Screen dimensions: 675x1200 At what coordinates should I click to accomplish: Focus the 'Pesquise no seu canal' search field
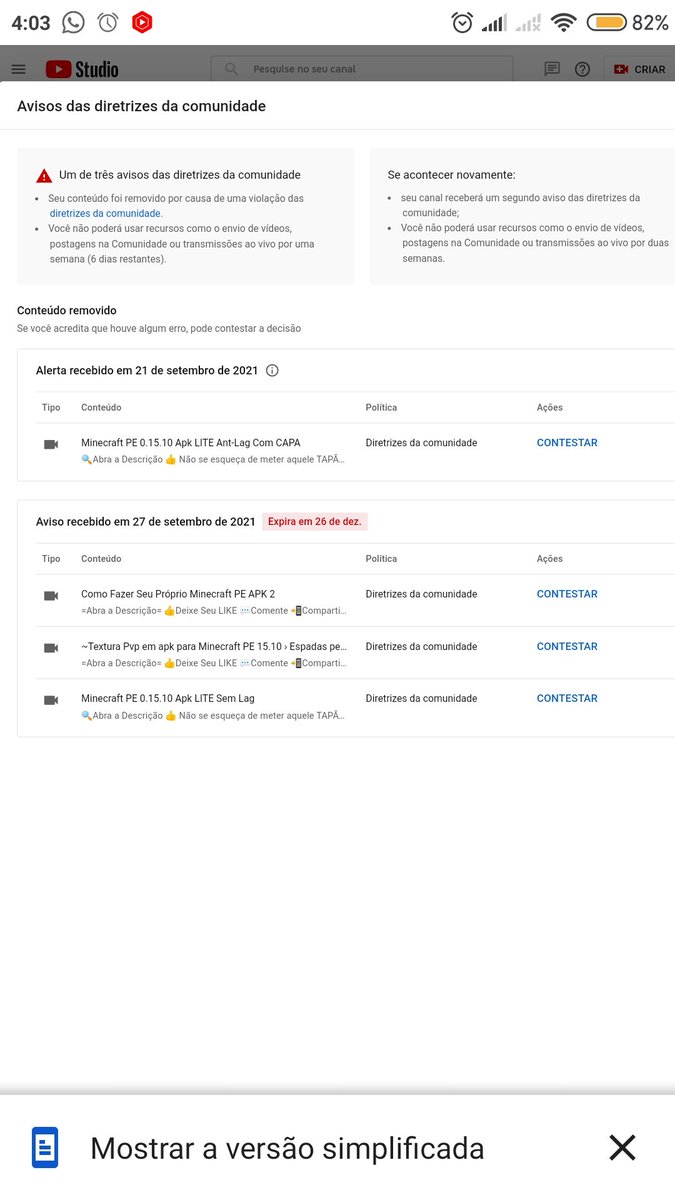pos(361,69)
